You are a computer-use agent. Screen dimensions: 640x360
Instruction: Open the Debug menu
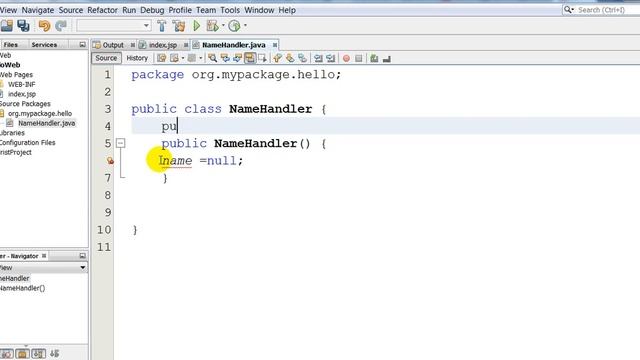152,10
